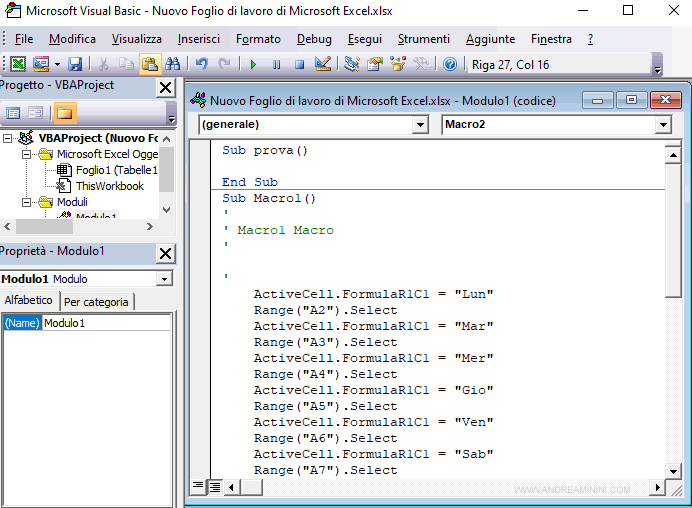
Task: Save the workbook with the floppy icon
Action: pos(75,64)
